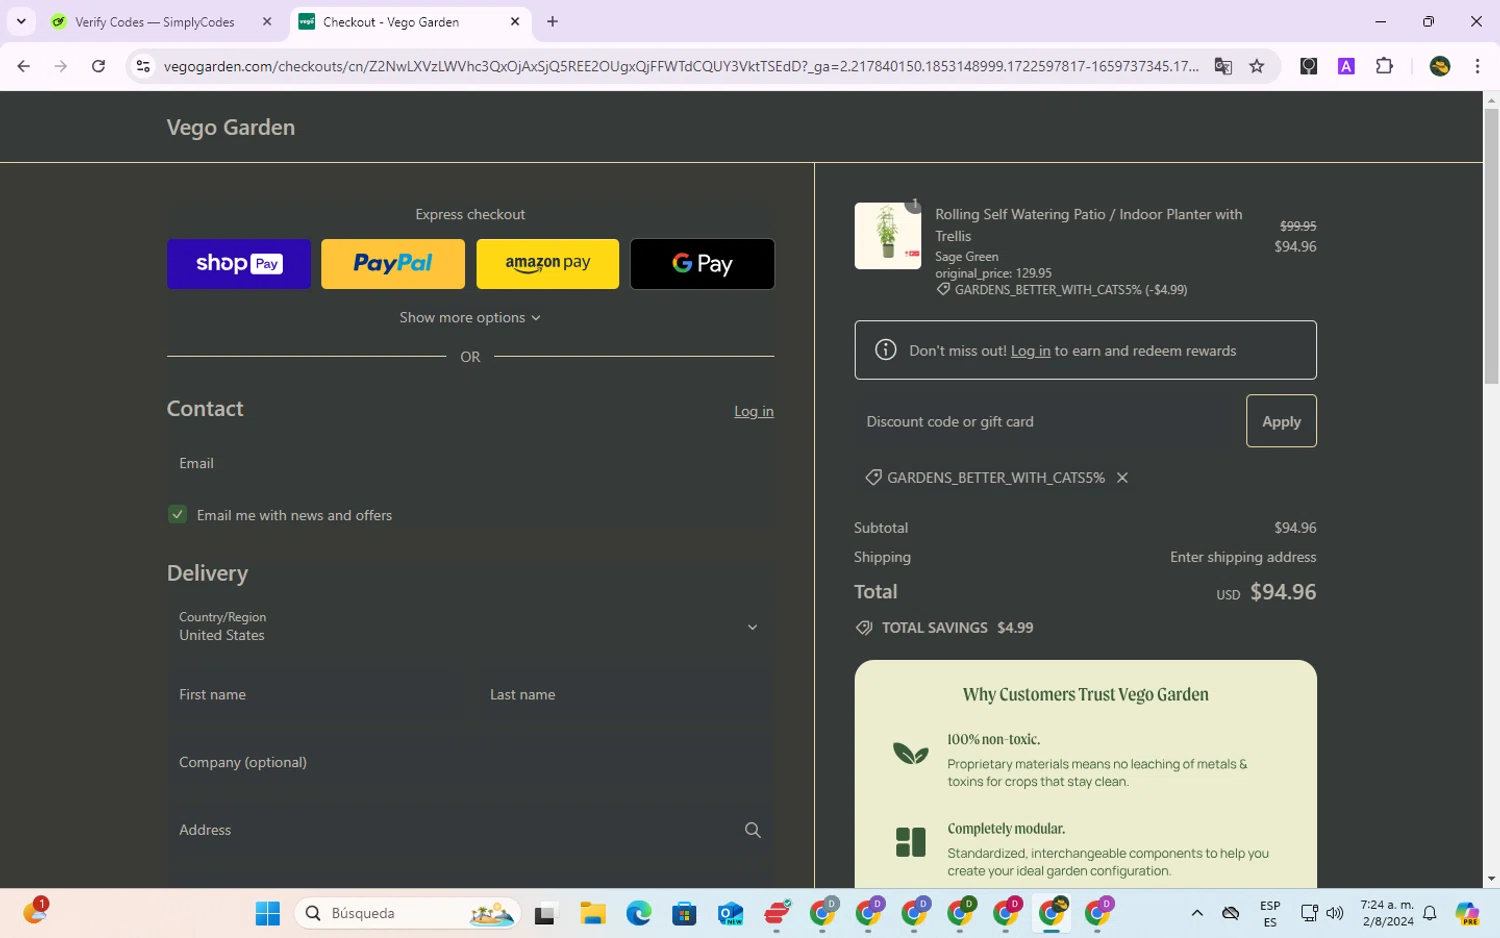Click the address search magnifier icon

[753, 830]
